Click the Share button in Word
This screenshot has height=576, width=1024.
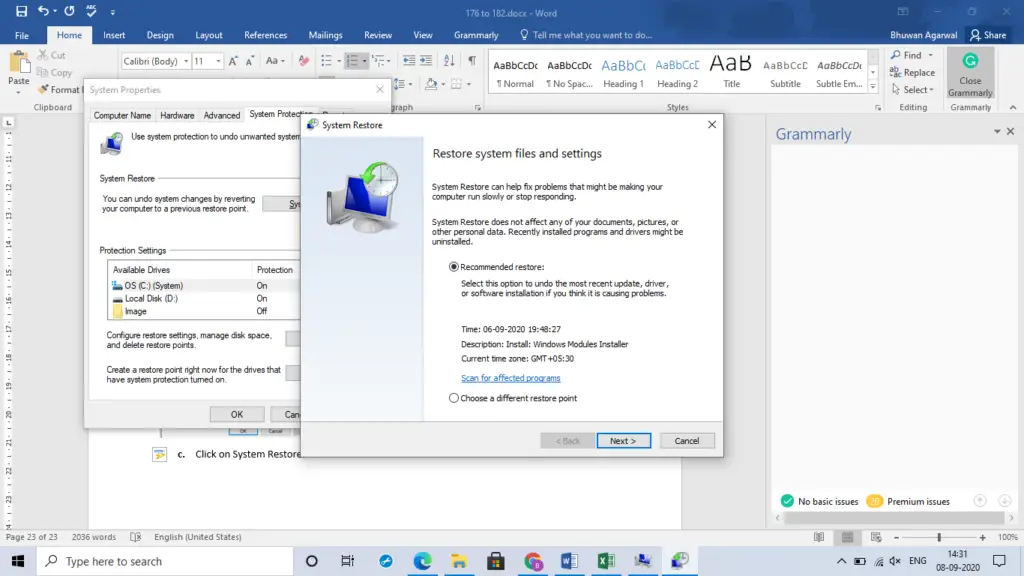(x=988, y=35)
